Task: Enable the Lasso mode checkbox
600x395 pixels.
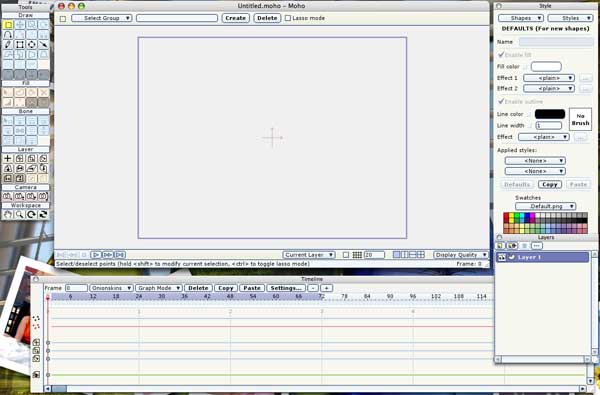Action: point(288,18)
